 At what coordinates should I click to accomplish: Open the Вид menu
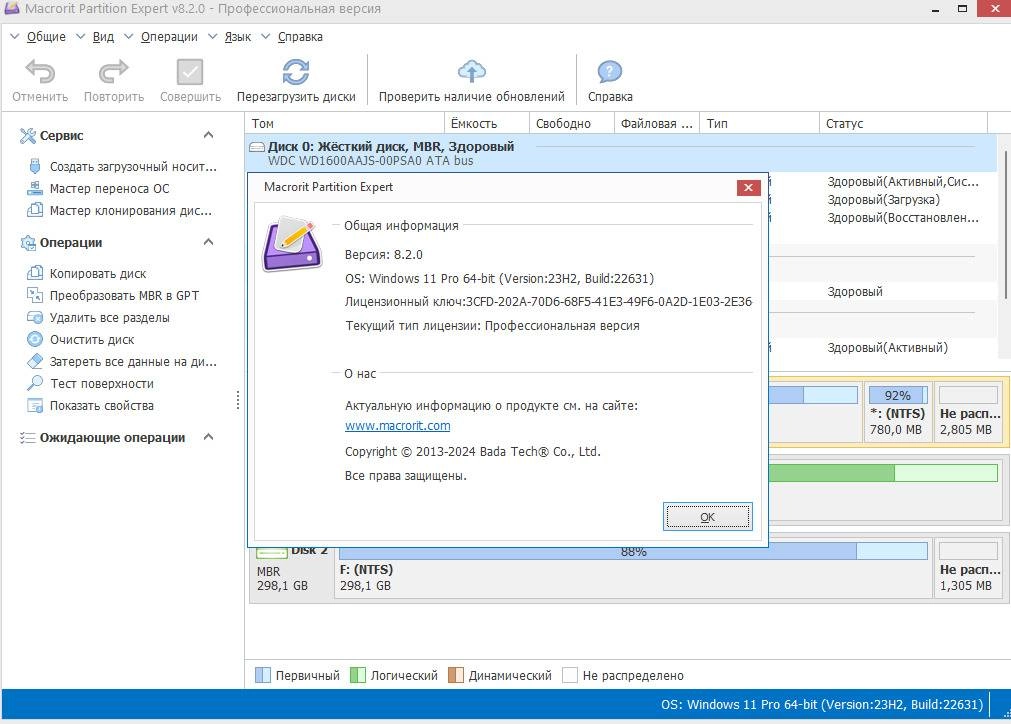coord(103,37)
